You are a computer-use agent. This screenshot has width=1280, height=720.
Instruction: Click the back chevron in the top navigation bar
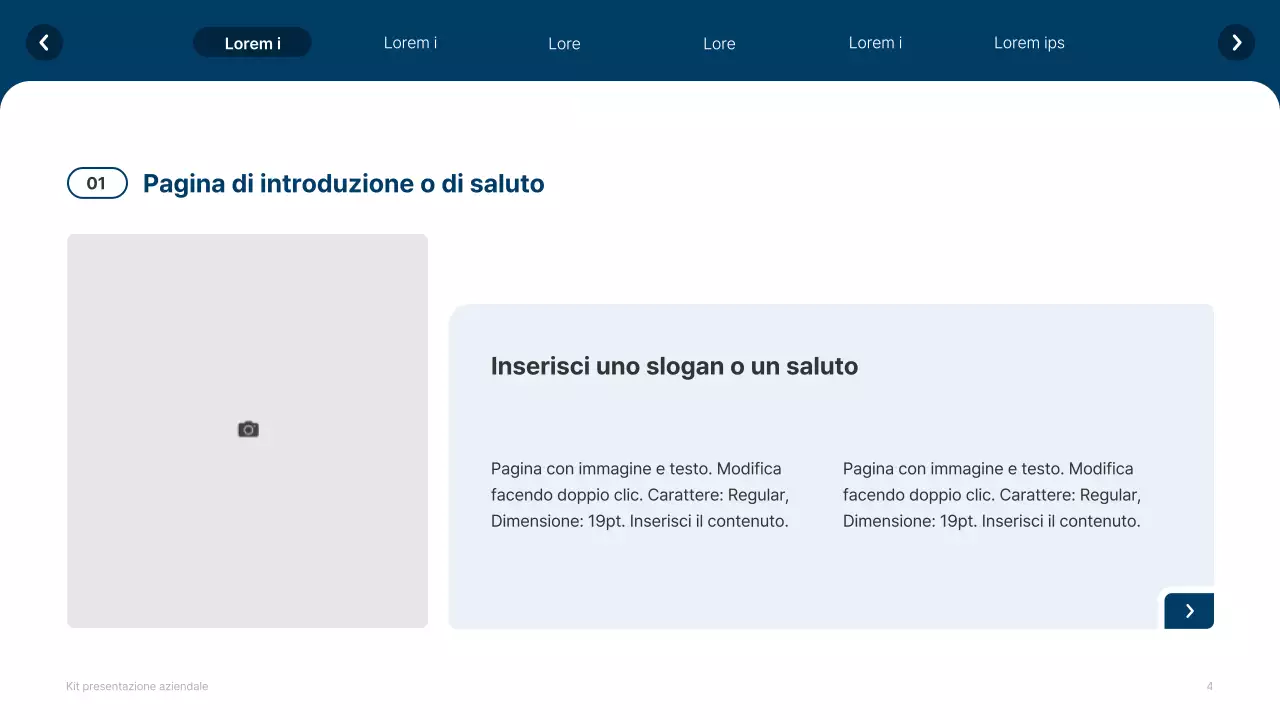[44, 42]
